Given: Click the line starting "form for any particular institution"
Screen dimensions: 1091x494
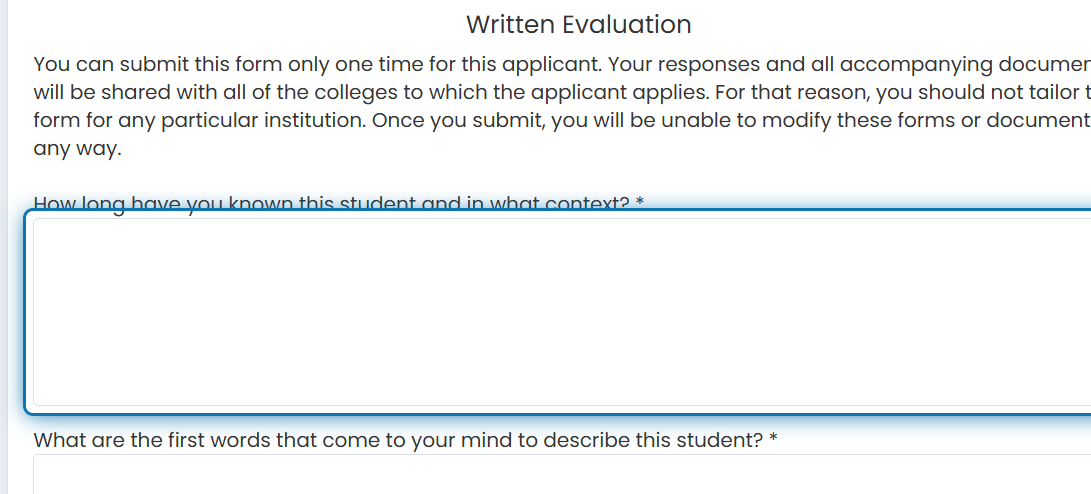Looking at the screenshot, I should 562,120.
